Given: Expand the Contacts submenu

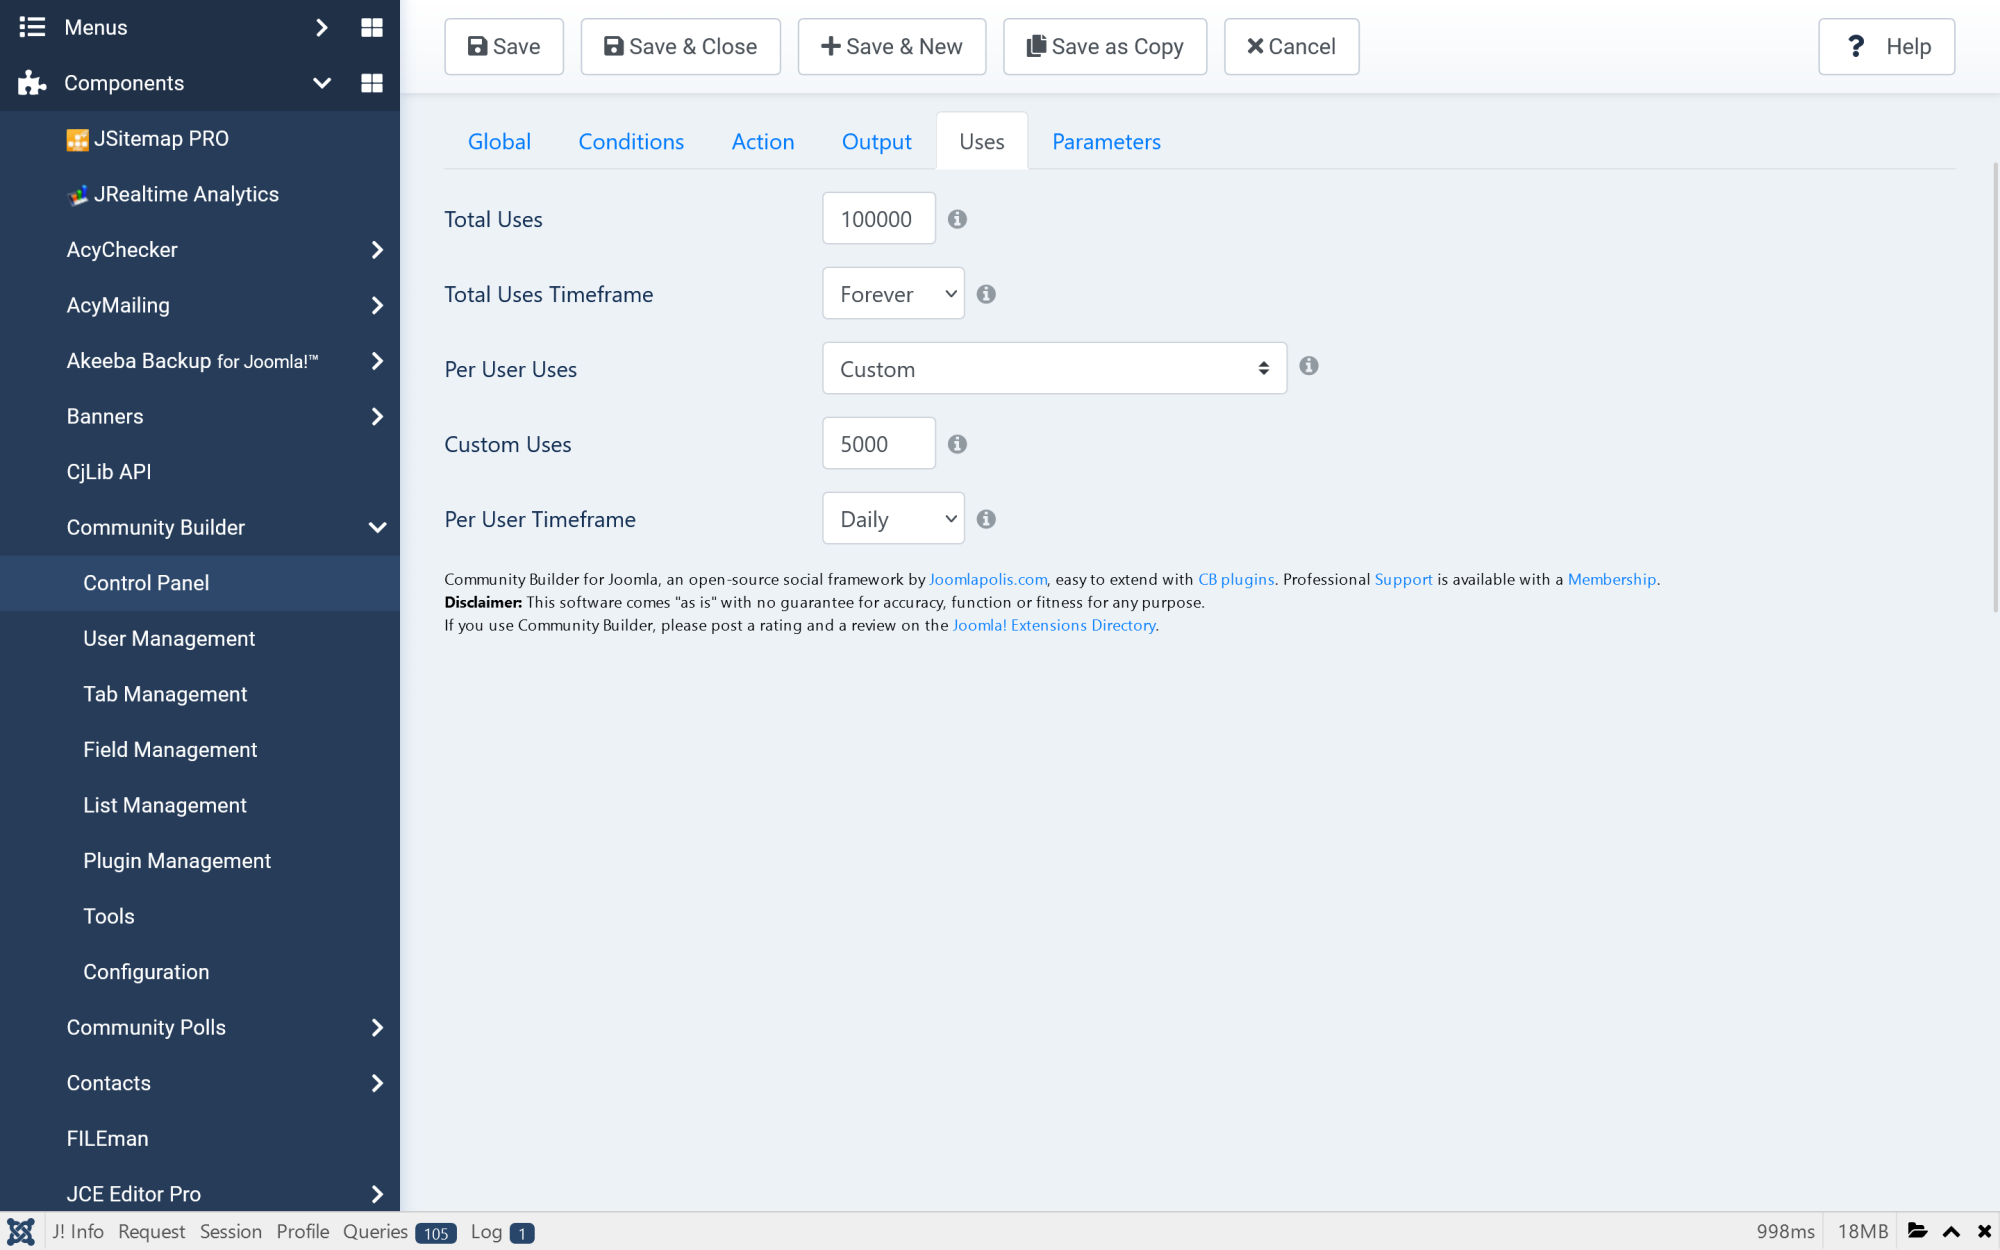Looking at the screenshot, I should [x=377, y=1083].
